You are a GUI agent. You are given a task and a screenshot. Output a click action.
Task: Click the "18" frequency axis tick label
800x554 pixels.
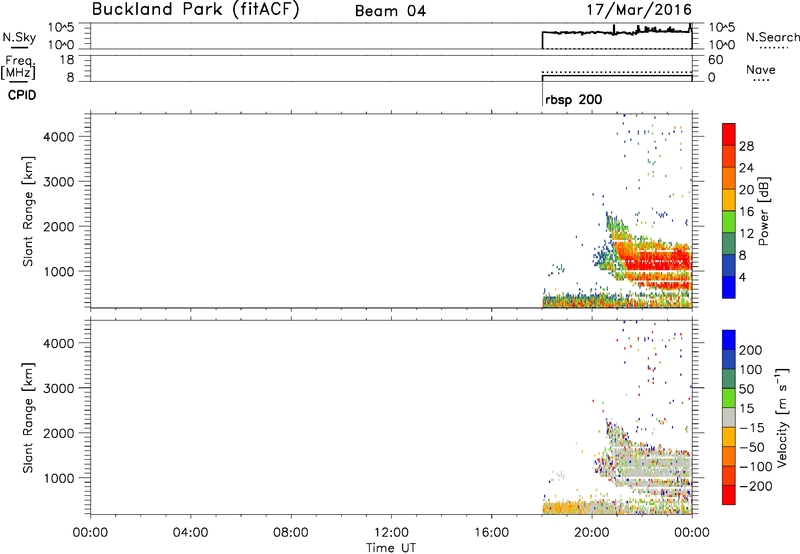[67, 60]
